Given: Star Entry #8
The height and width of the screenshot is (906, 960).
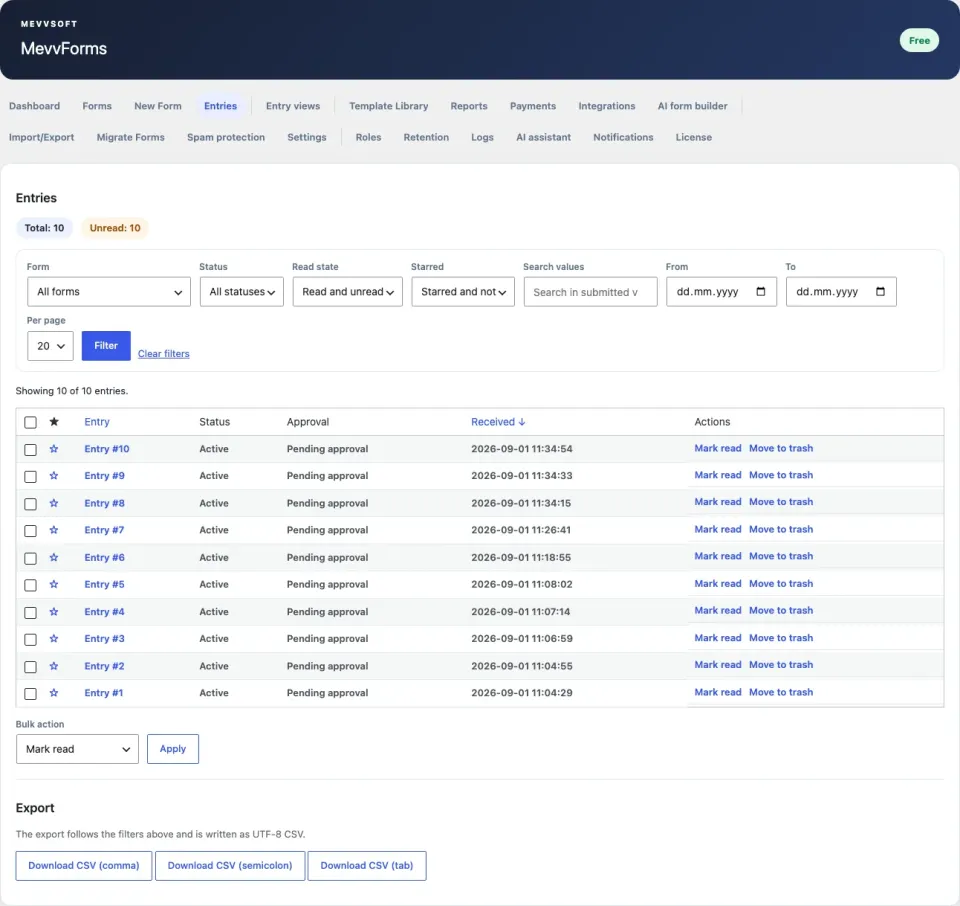Looking at the screenshot, I should 54,503.
